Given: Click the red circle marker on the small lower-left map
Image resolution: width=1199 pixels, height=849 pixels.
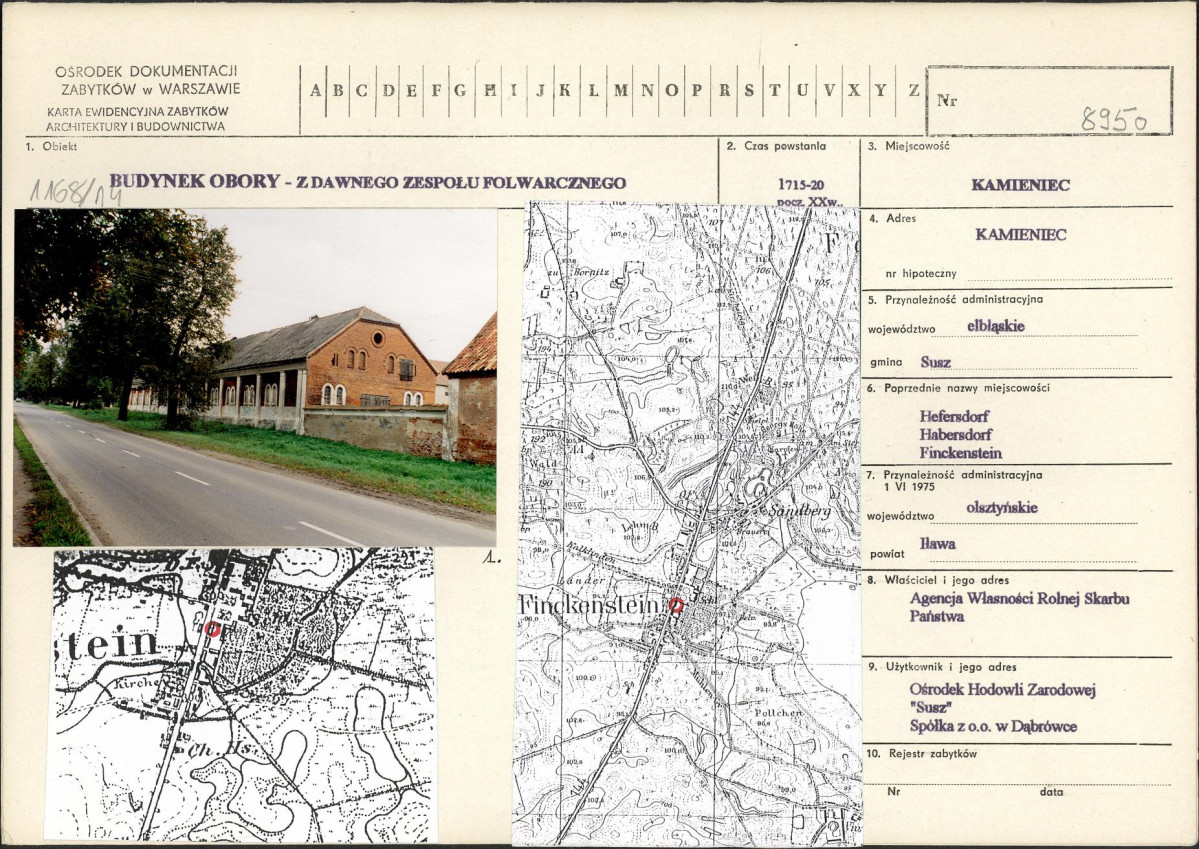Looking at the screenshot, I should [213, 629].
